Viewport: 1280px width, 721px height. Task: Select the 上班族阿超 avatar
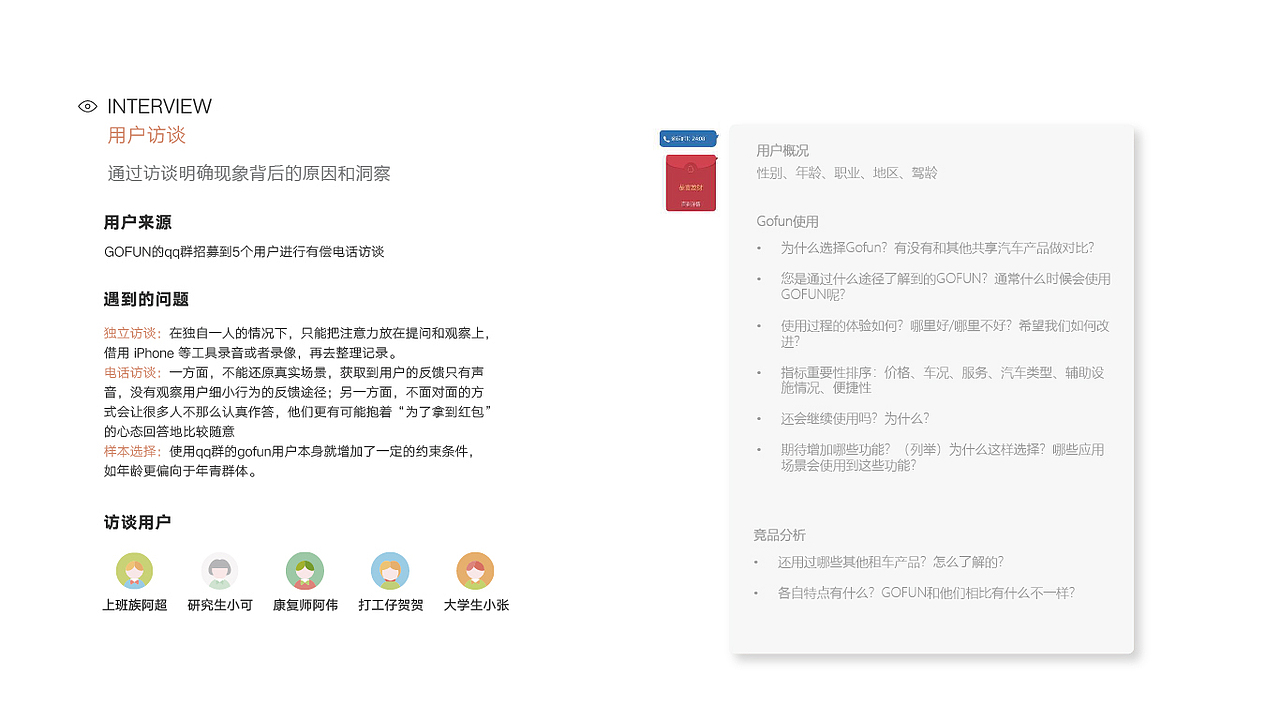[135, 571]
